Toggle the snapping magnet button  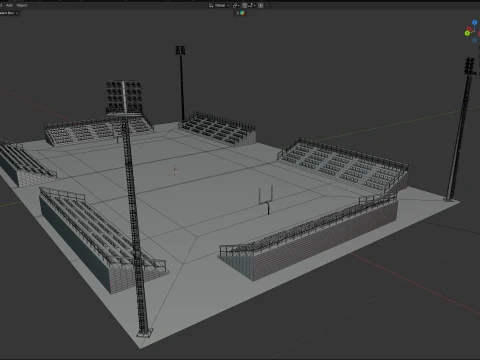244,5
